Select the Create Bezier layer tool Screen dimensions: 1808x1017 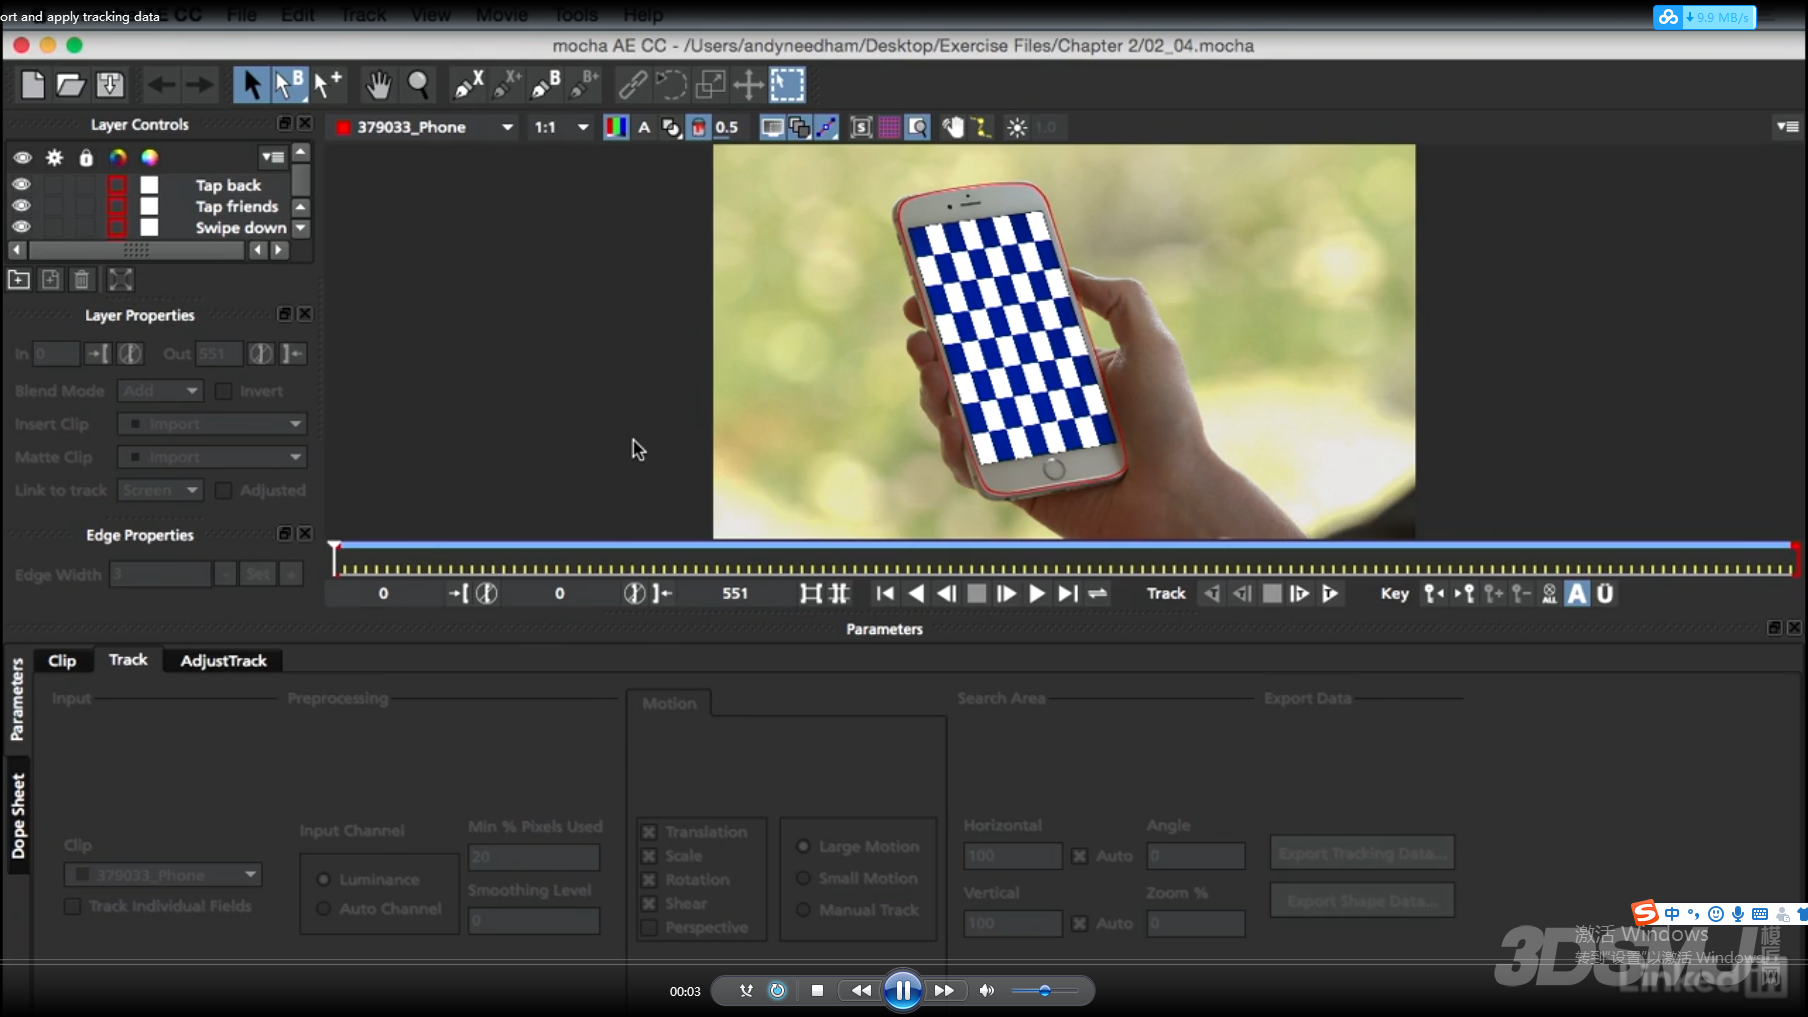(546, 85)
